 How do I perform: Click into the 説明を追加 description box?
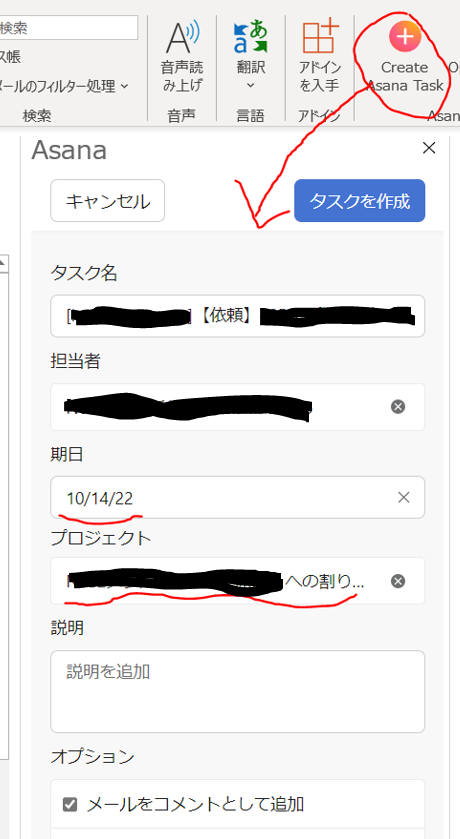coord(237,691)
